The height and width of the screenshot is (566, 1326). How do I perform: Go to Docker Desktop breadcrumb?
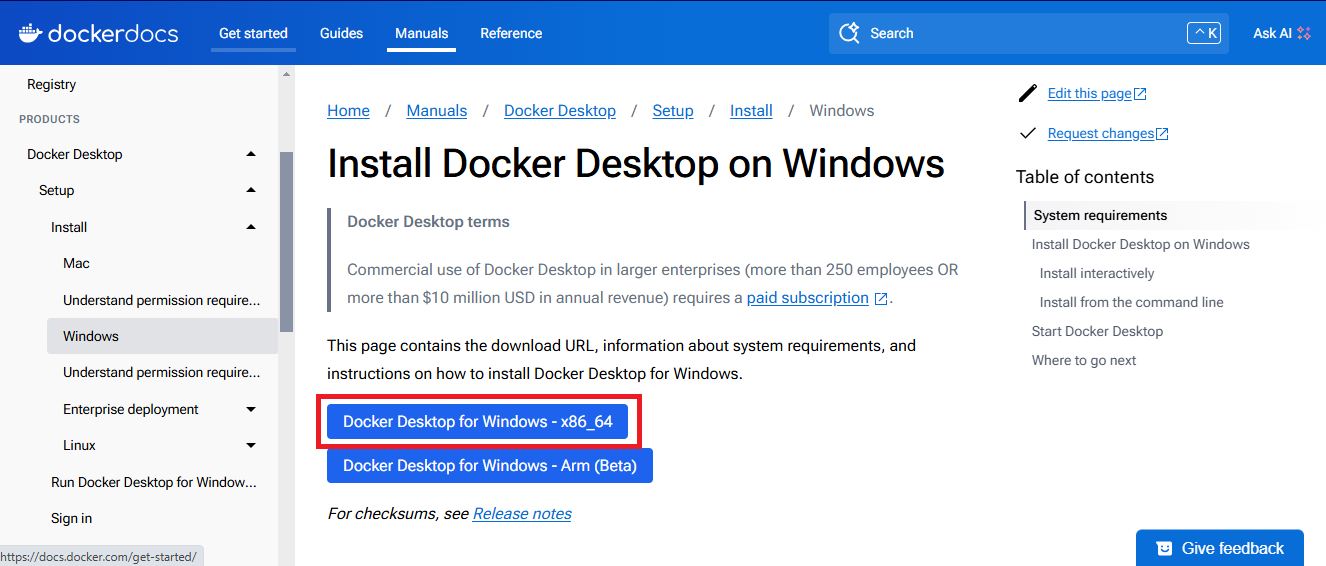560,111
